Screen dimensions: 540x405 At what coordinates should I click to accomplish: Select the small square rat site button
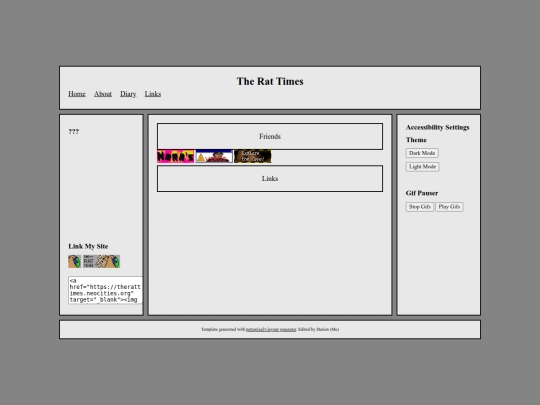click(74, 261)
